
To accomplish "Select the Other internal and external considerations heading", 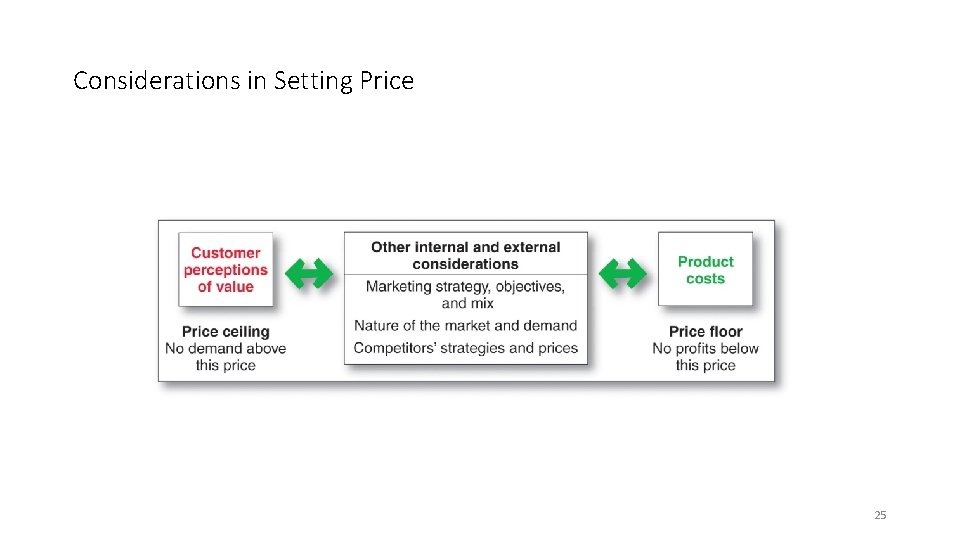I will pos(466,255).
